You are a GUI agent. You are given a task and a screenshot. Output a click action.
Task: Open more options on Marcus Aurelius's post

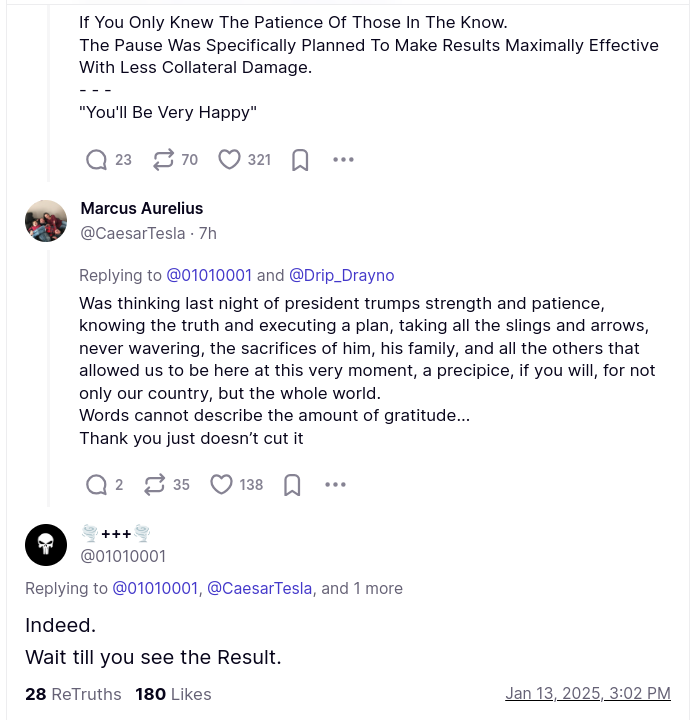[x=335, y=485]
